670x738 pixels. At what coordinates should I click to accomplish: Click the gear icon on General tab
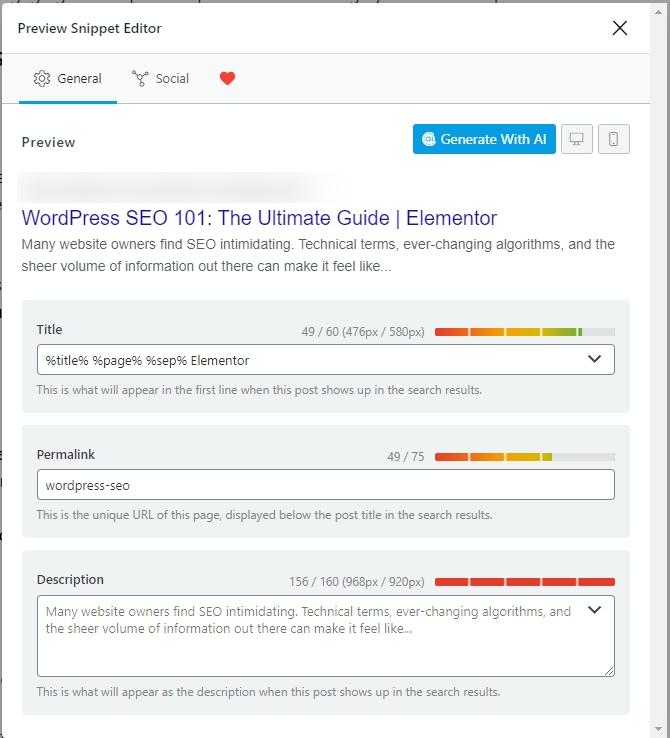coord(42,79)
